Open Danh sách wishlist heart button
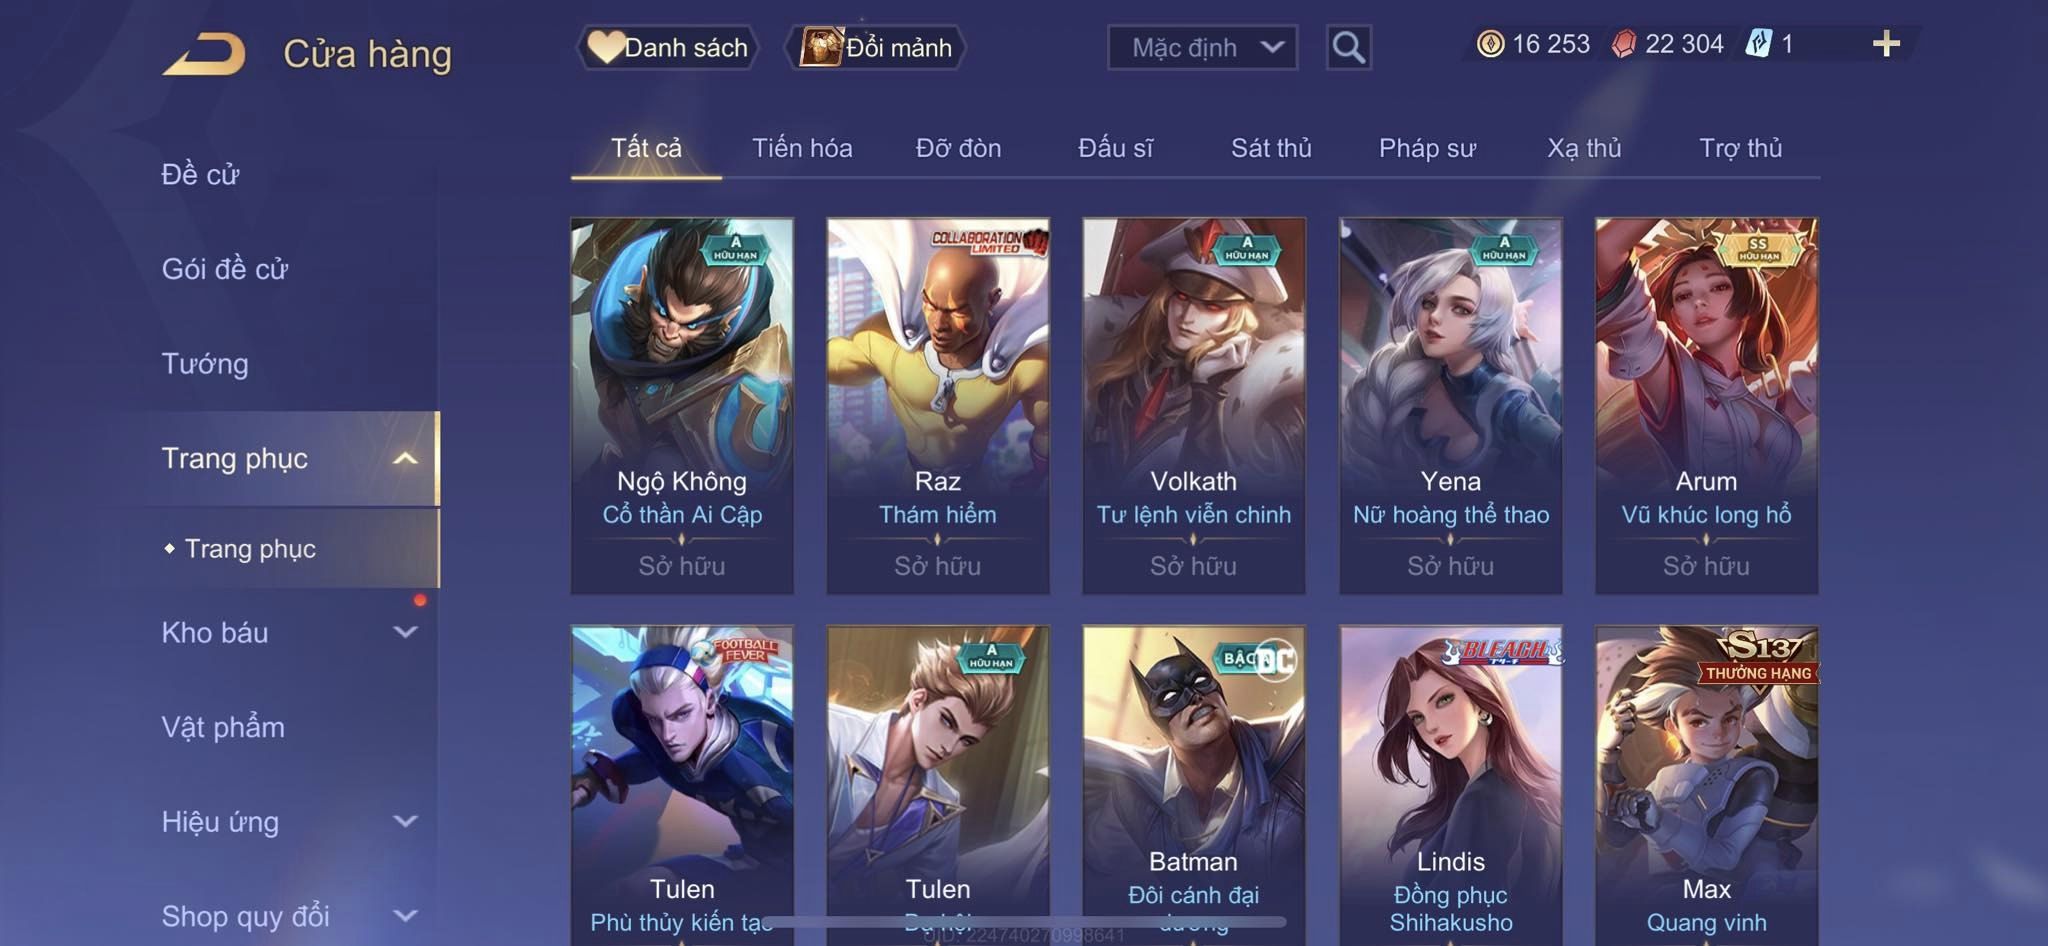 tap(668, 47)
